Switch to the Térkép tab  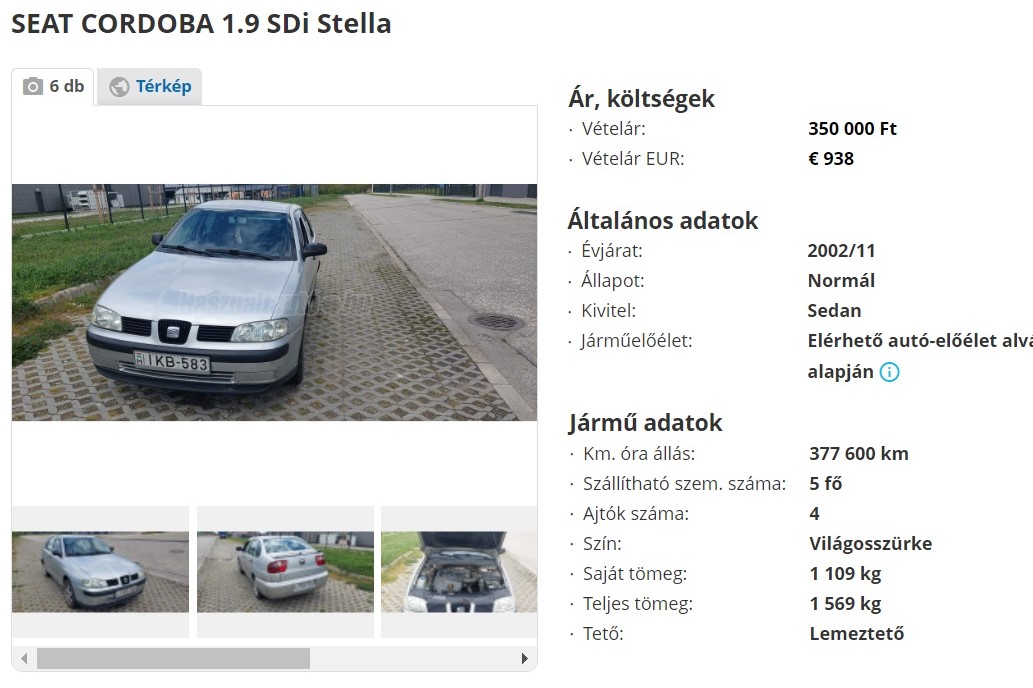click(150, 86)
